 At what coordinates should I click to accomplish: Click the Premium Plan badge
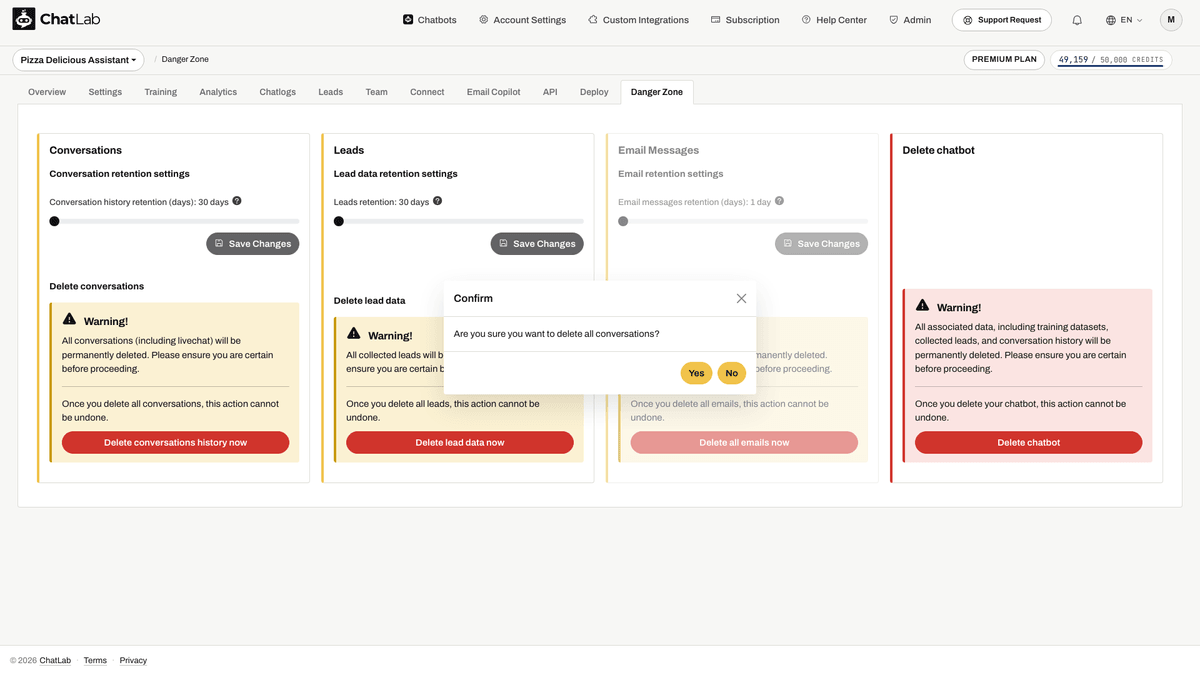click(1005, 60)
